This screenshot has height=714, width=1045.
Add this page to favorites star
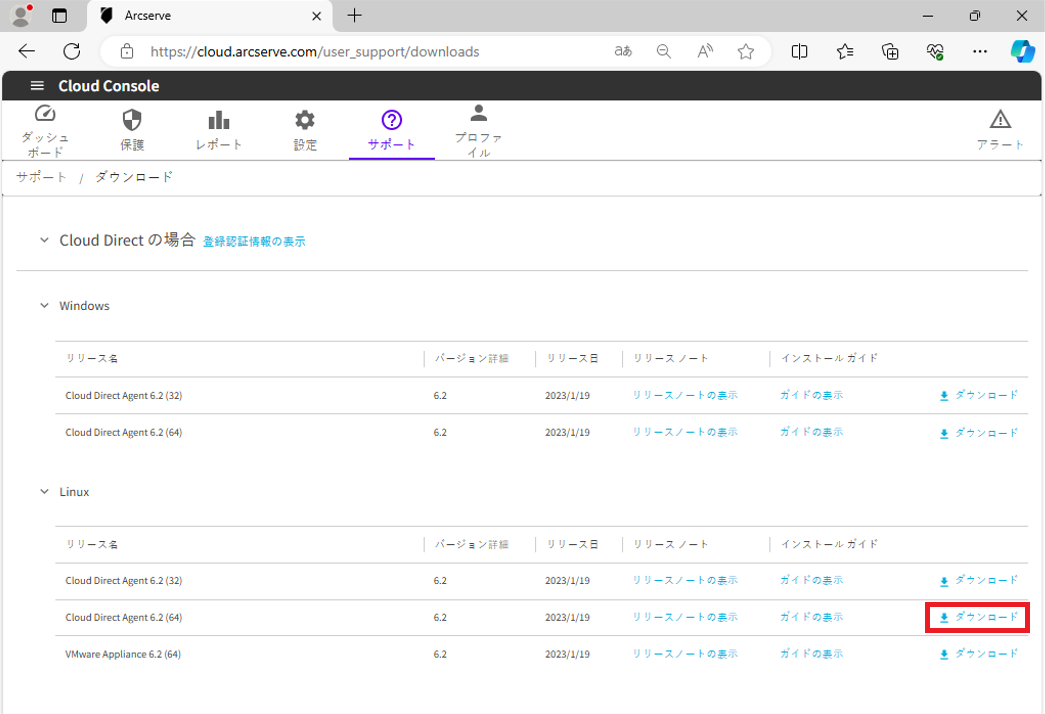745,52
